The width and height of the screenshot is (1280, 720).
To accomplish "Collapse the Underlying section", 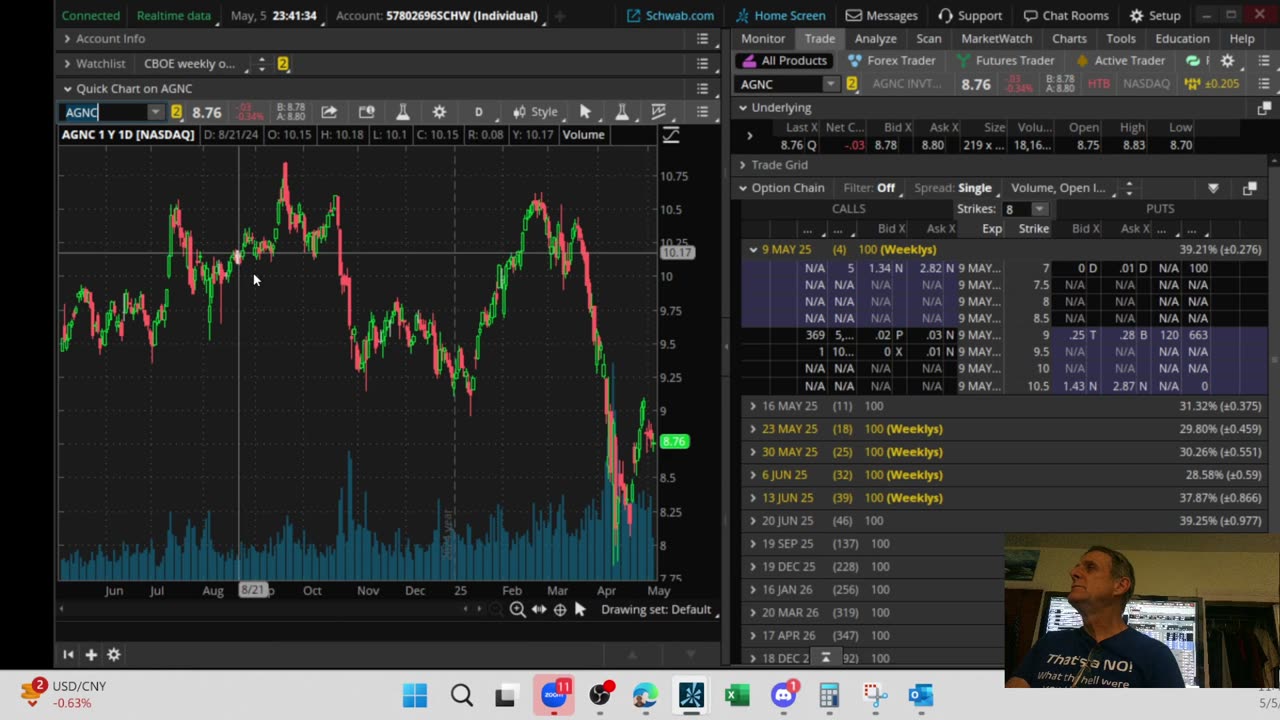I will tap(742, 108).
